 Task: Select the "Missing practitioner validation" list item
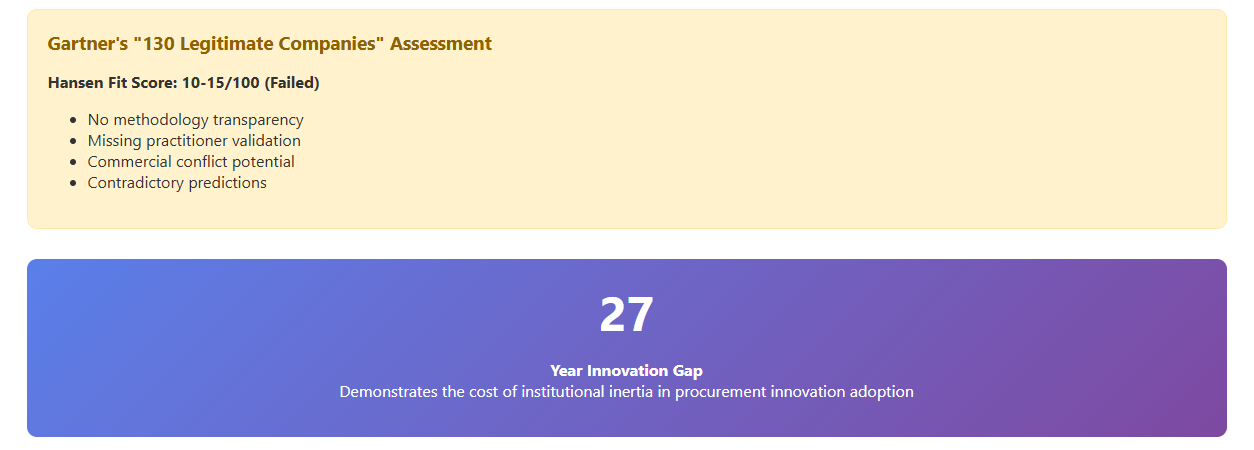click(x=194, y=141)
